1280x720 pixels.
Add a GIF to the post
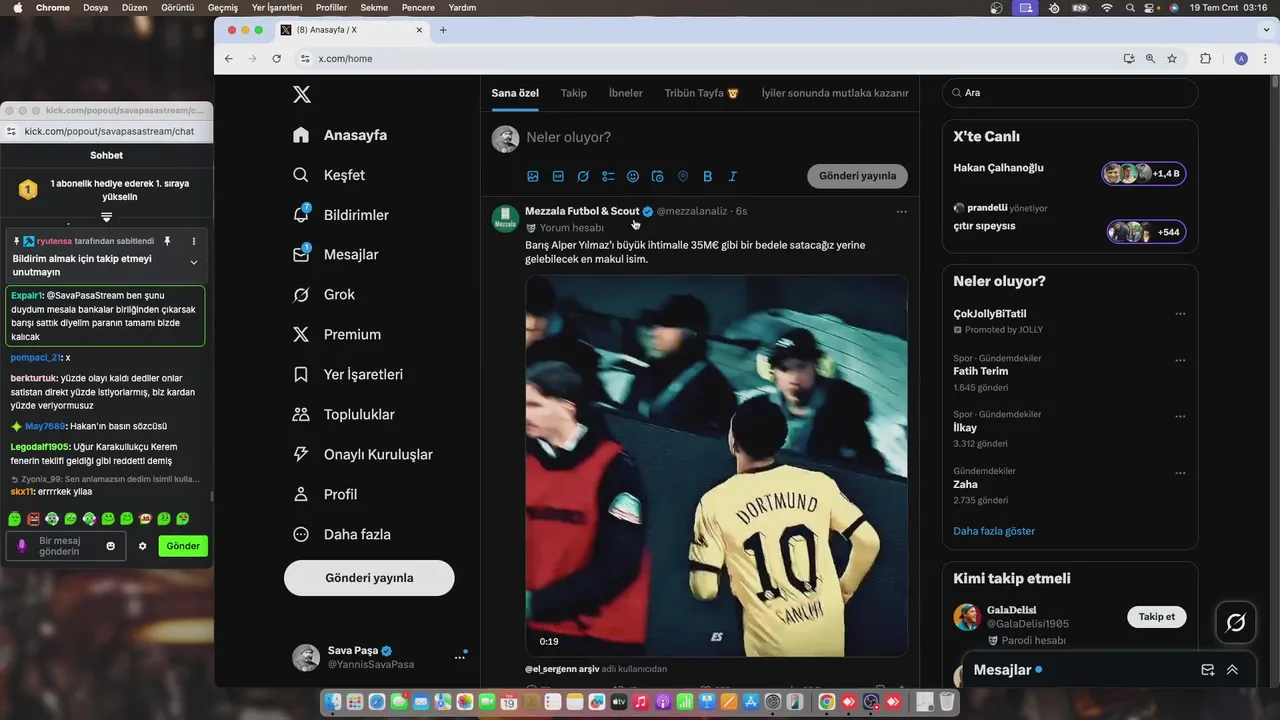pos(558,176)
